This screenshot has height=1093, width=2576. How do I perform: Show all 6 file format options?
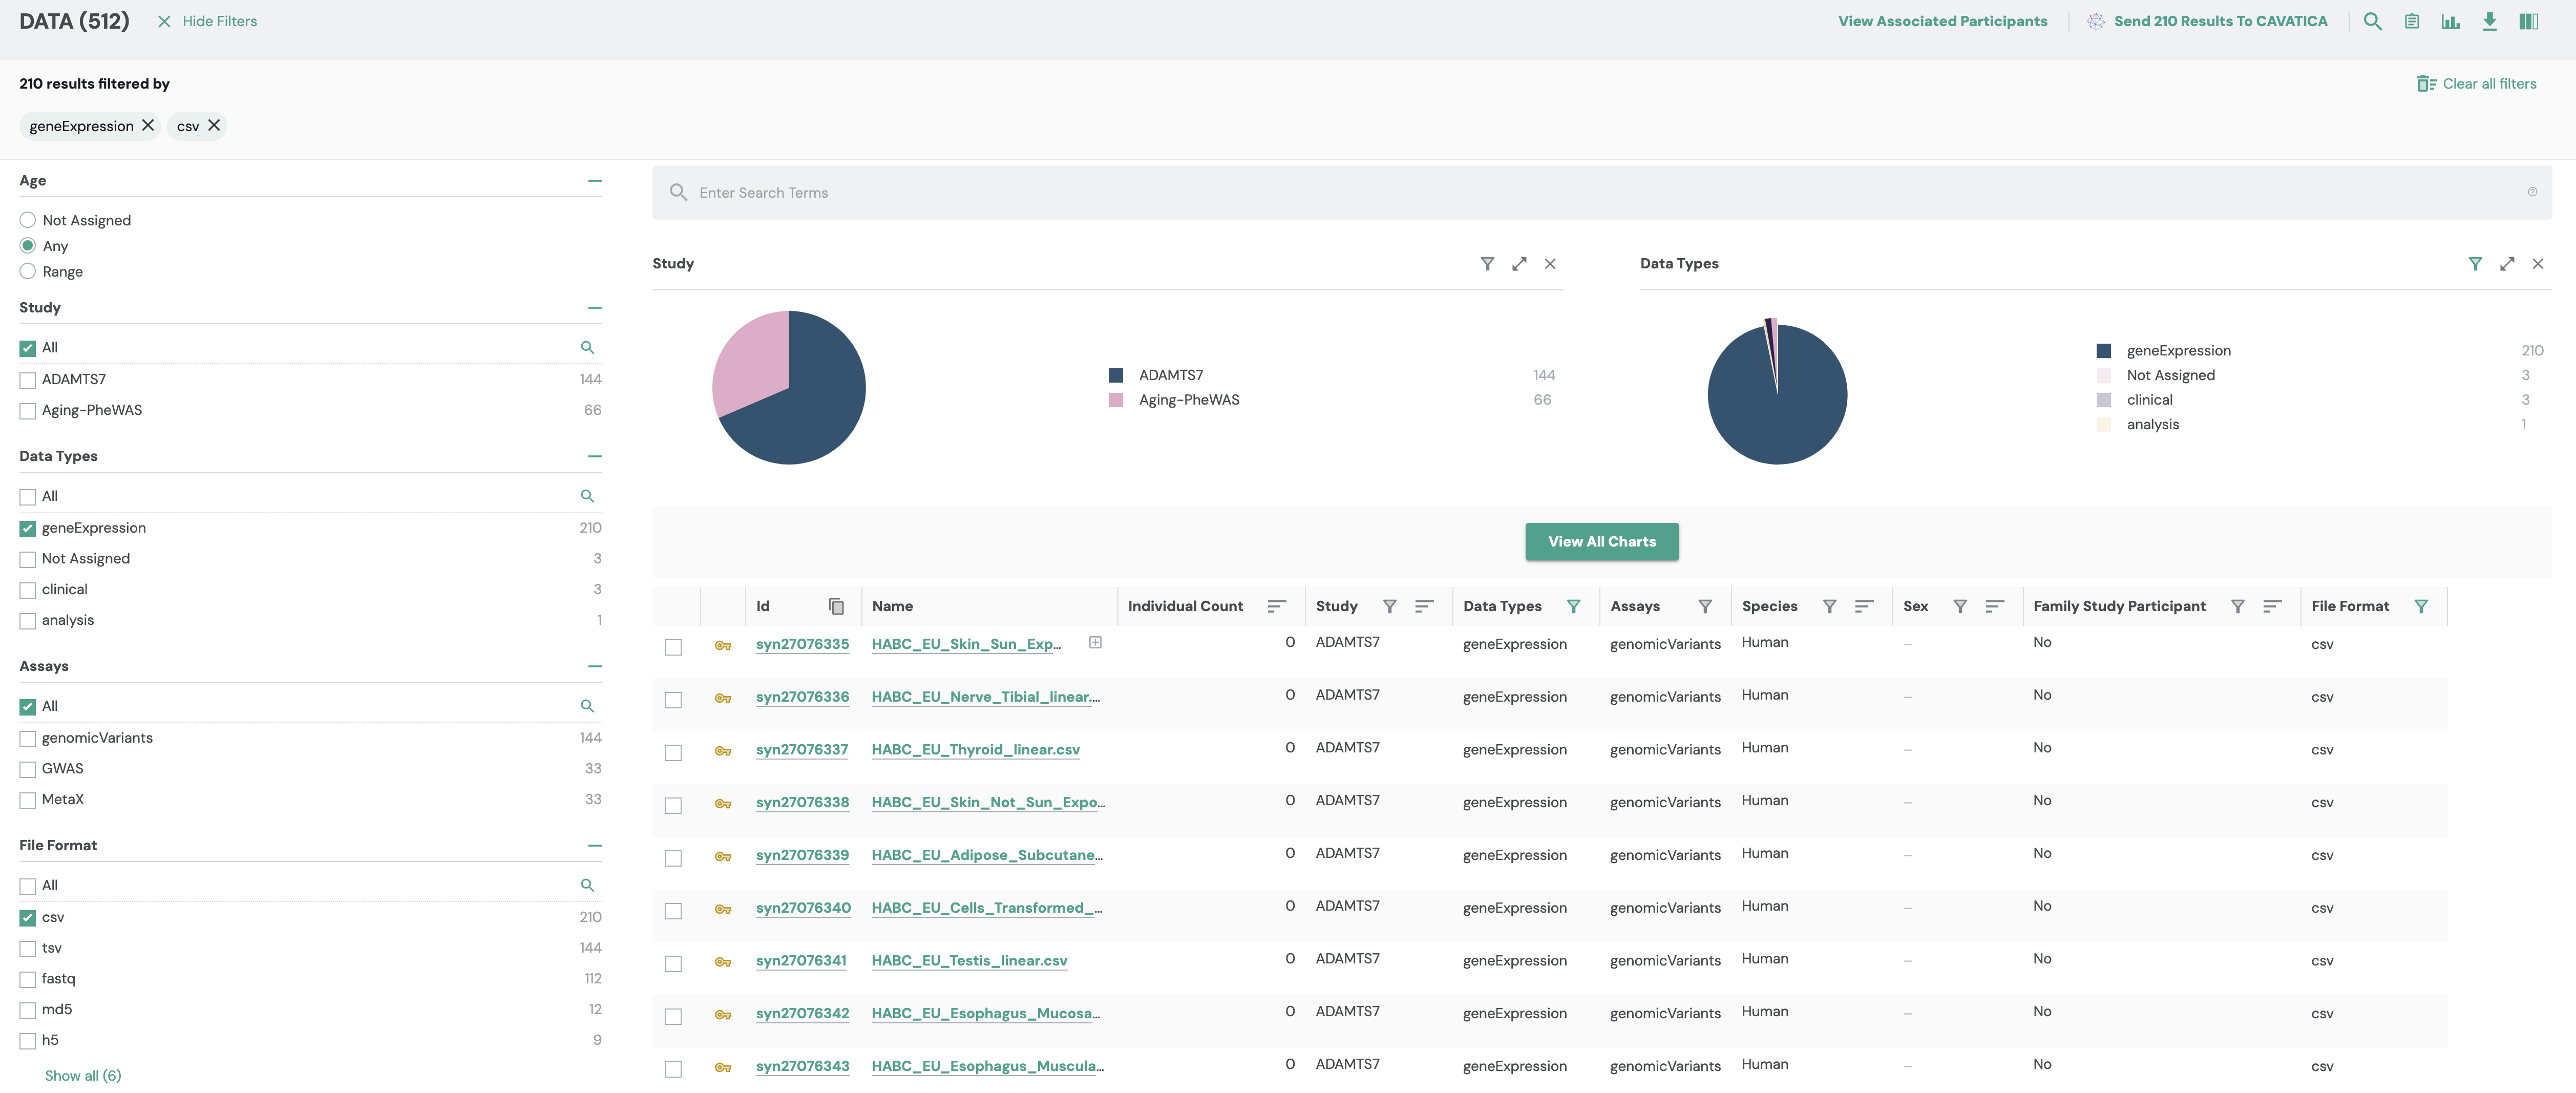coord(83,1075)
